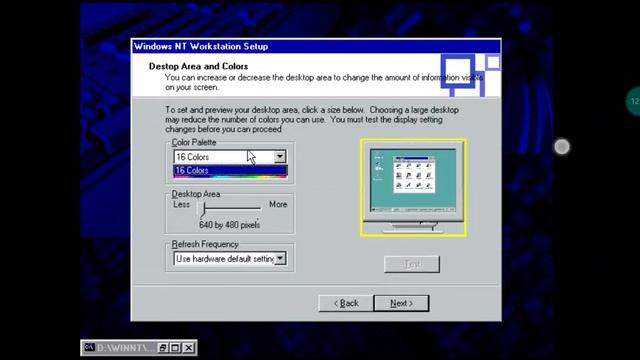
Task: Click the command prompt icon of D:\WINNT
Action: click(89, 347)
